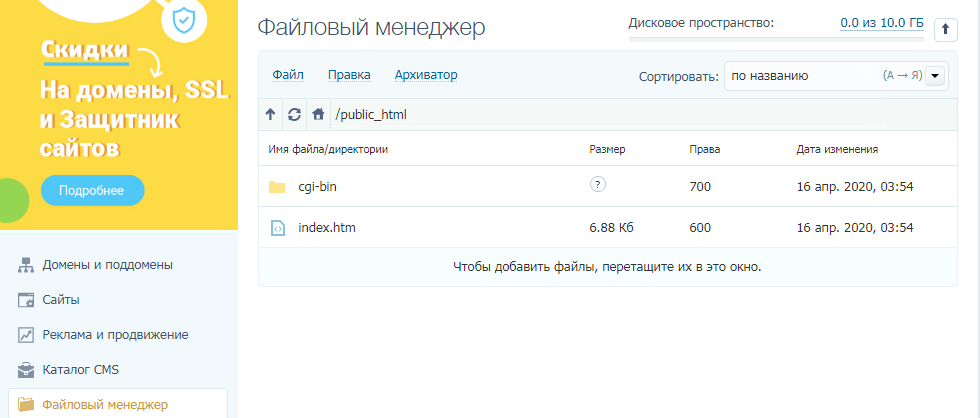980x418 pixels.
Task: Open the Архиватор menu
Action: (x=426, y=75)
